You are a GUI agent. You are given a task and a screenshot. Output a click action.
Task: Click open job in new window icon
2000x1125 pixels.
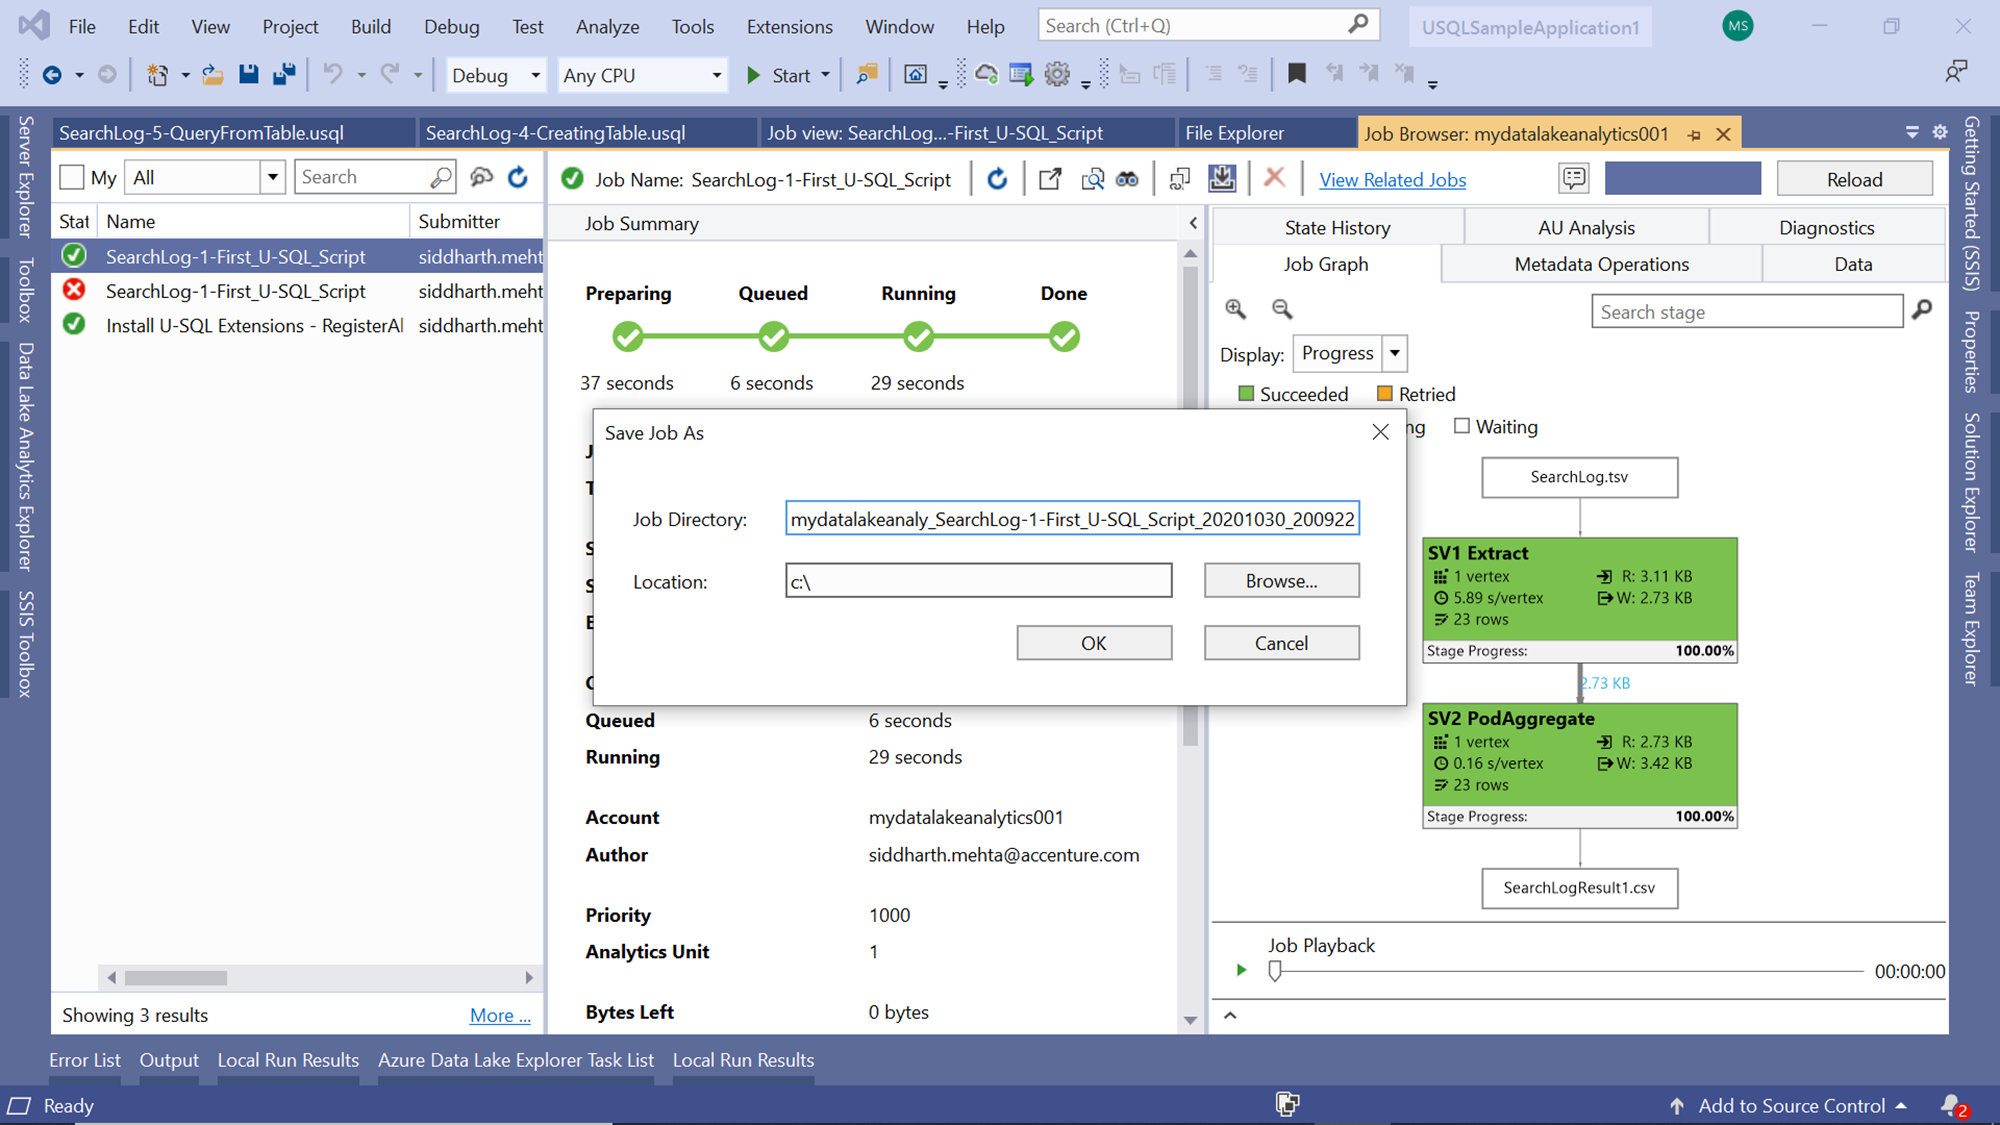[1050, 178]
